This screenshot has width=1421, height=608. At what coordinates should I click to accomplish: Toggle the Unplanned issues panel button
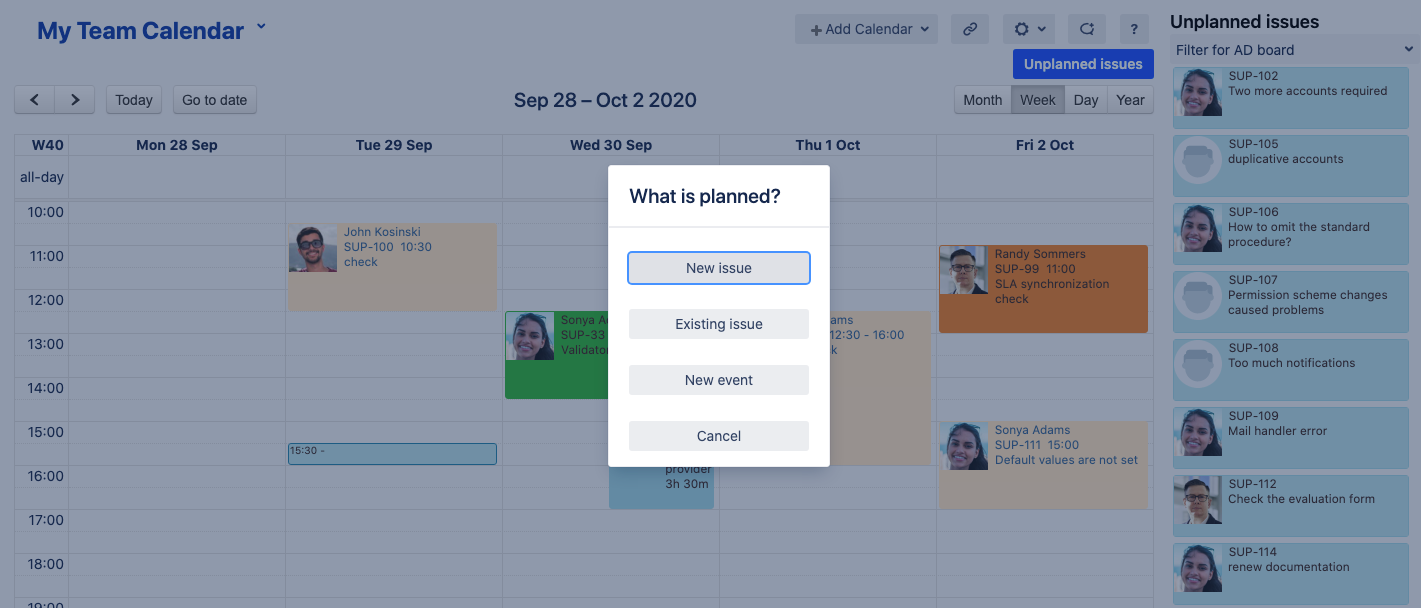[1083, 64]
